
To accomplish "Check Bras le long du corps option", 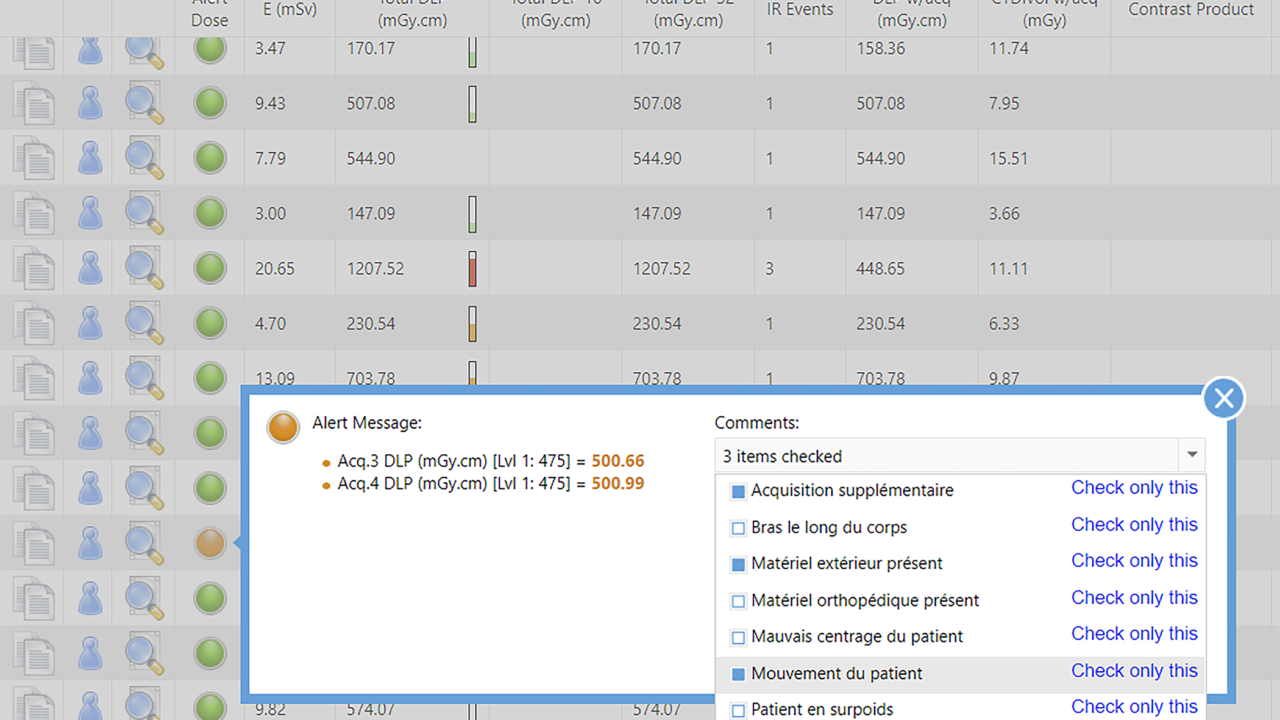I will point(738,528).
